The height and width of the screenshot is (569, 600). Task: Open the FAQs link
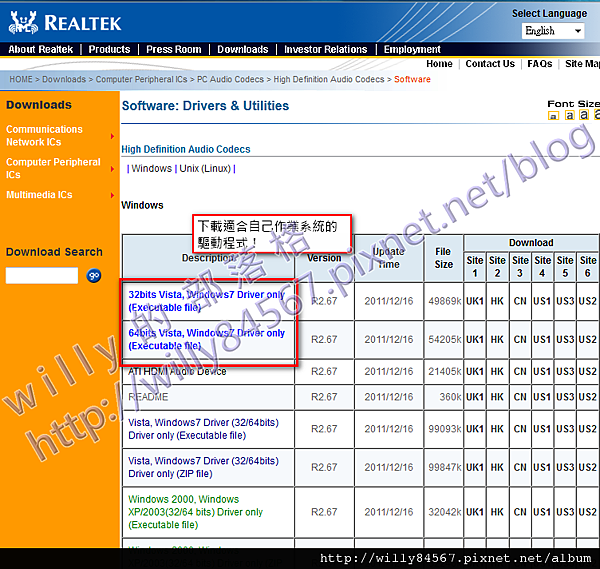tap(540, 64)
